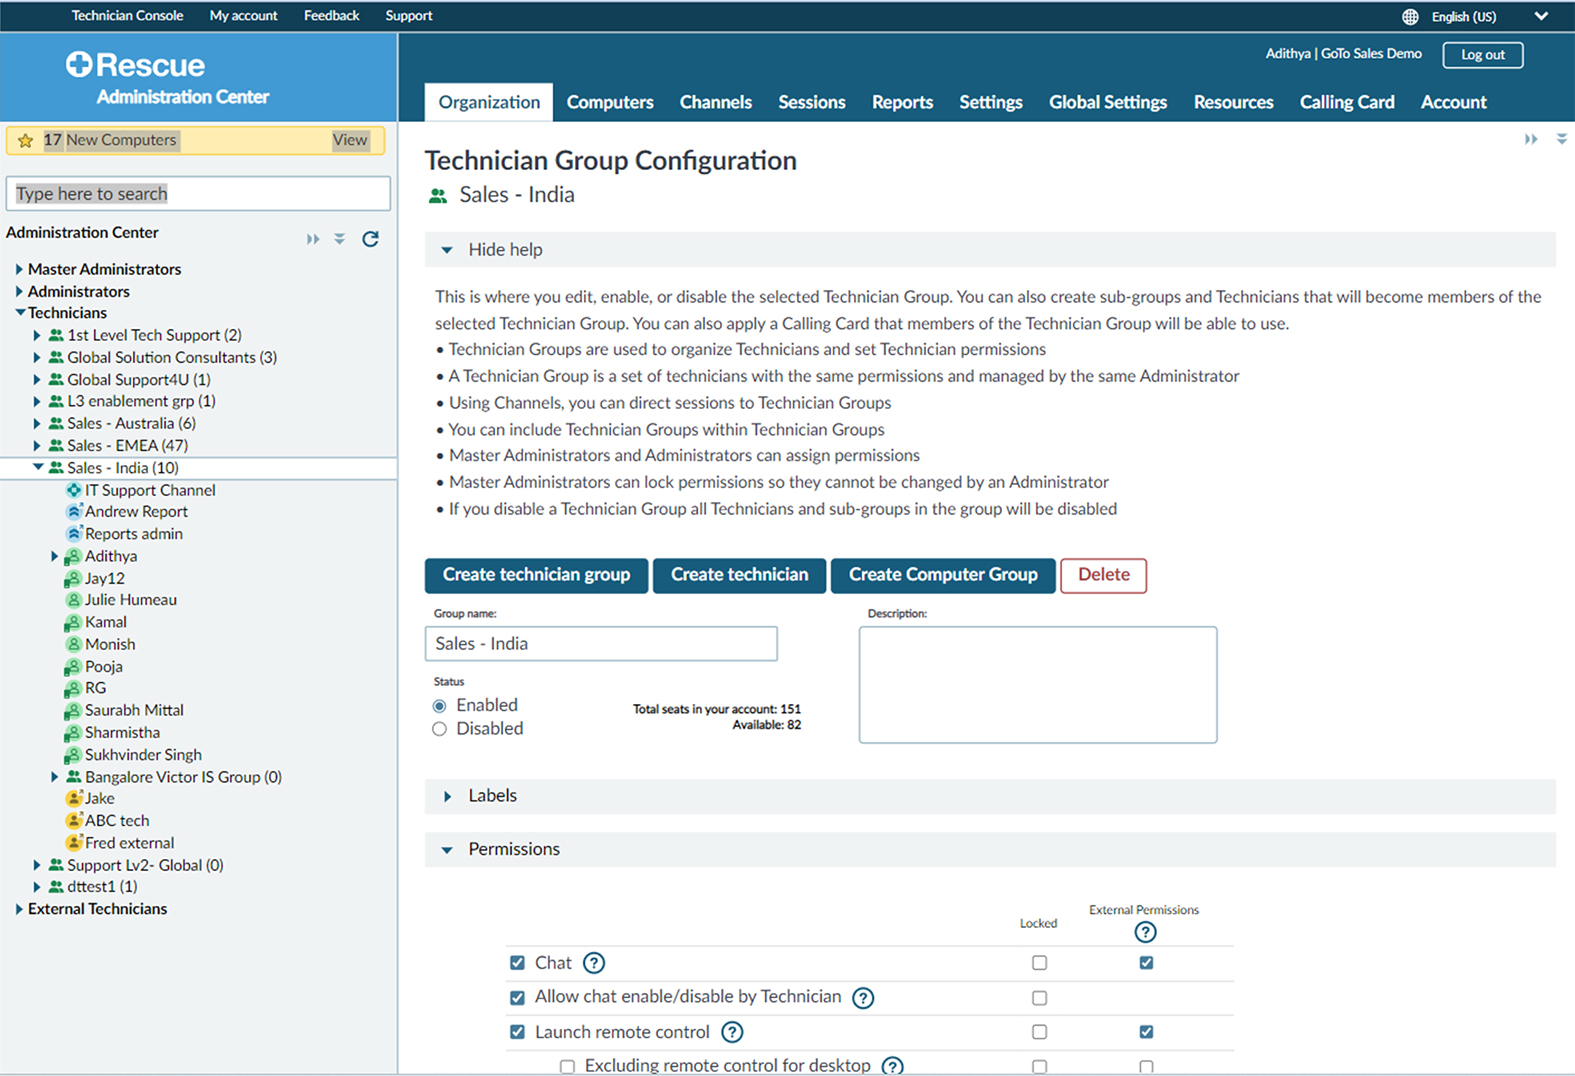Viewport: 1575px width, 1076px height.
Task: Collapse the Technicians tree node
Action: [20, 313]
